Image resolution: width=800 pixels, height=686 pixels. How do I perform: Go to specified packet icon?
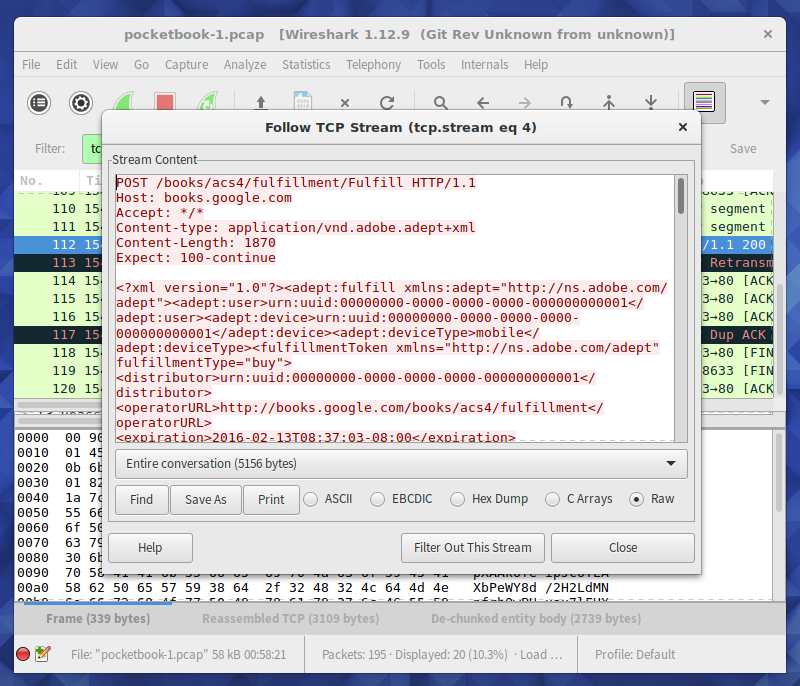click(x=566, y=103)
